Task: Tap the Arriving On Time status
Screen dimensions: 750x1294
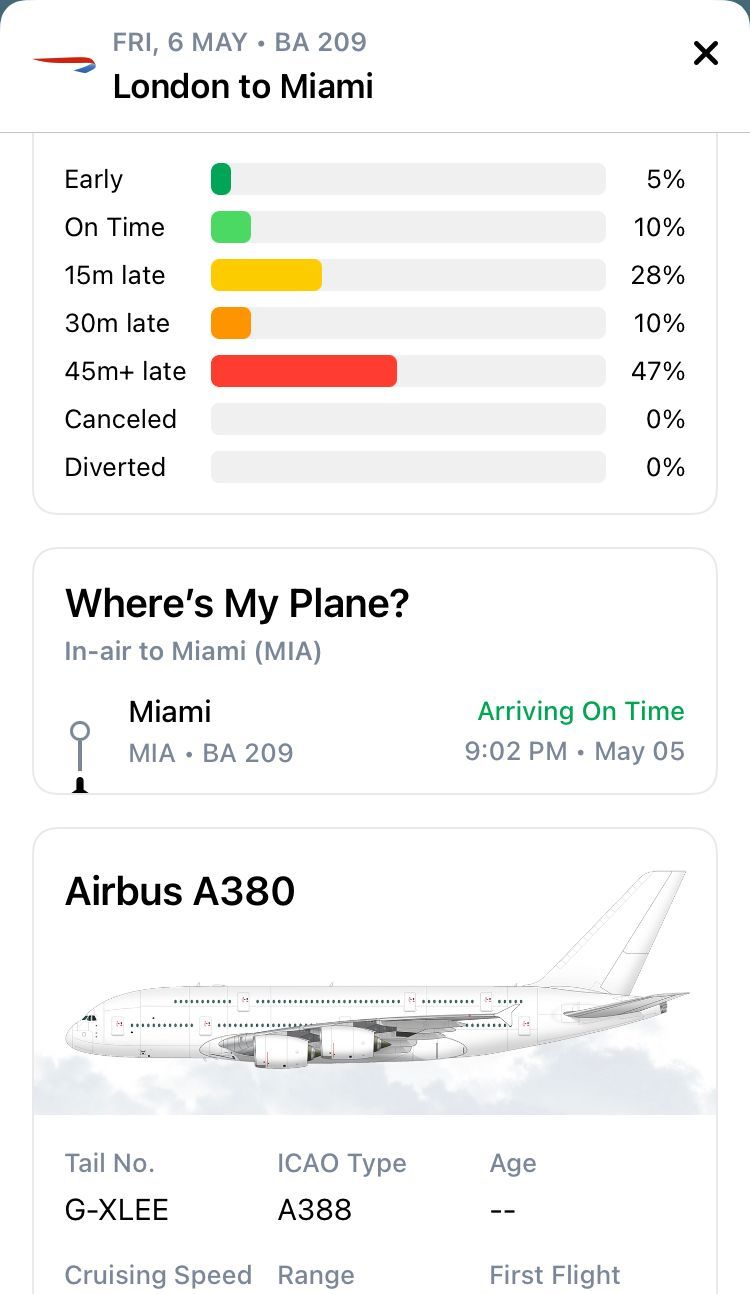Action: pyautogui.click(x=581, y=711)
